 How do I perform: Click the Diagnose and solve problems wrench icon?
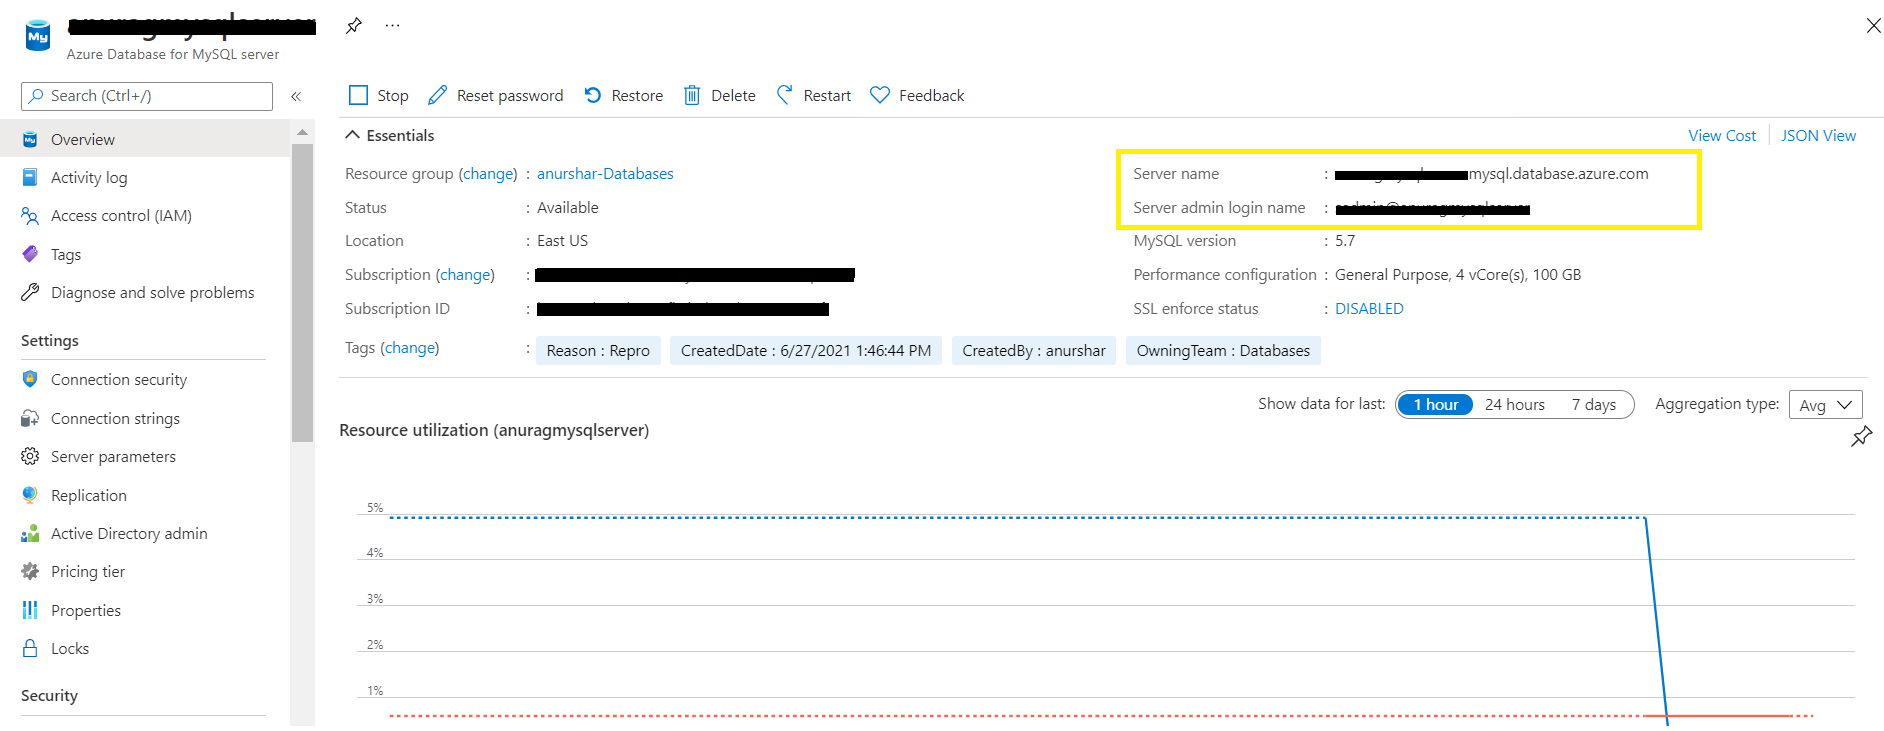click(x=30, y=292)
